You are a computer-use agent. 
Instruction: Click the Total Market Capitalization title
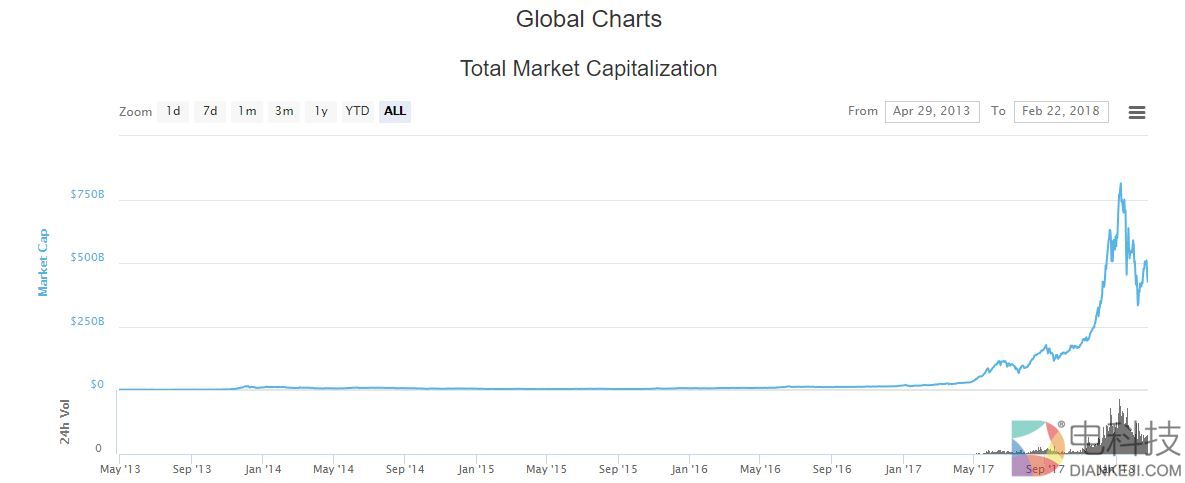(x=588, y=69)
